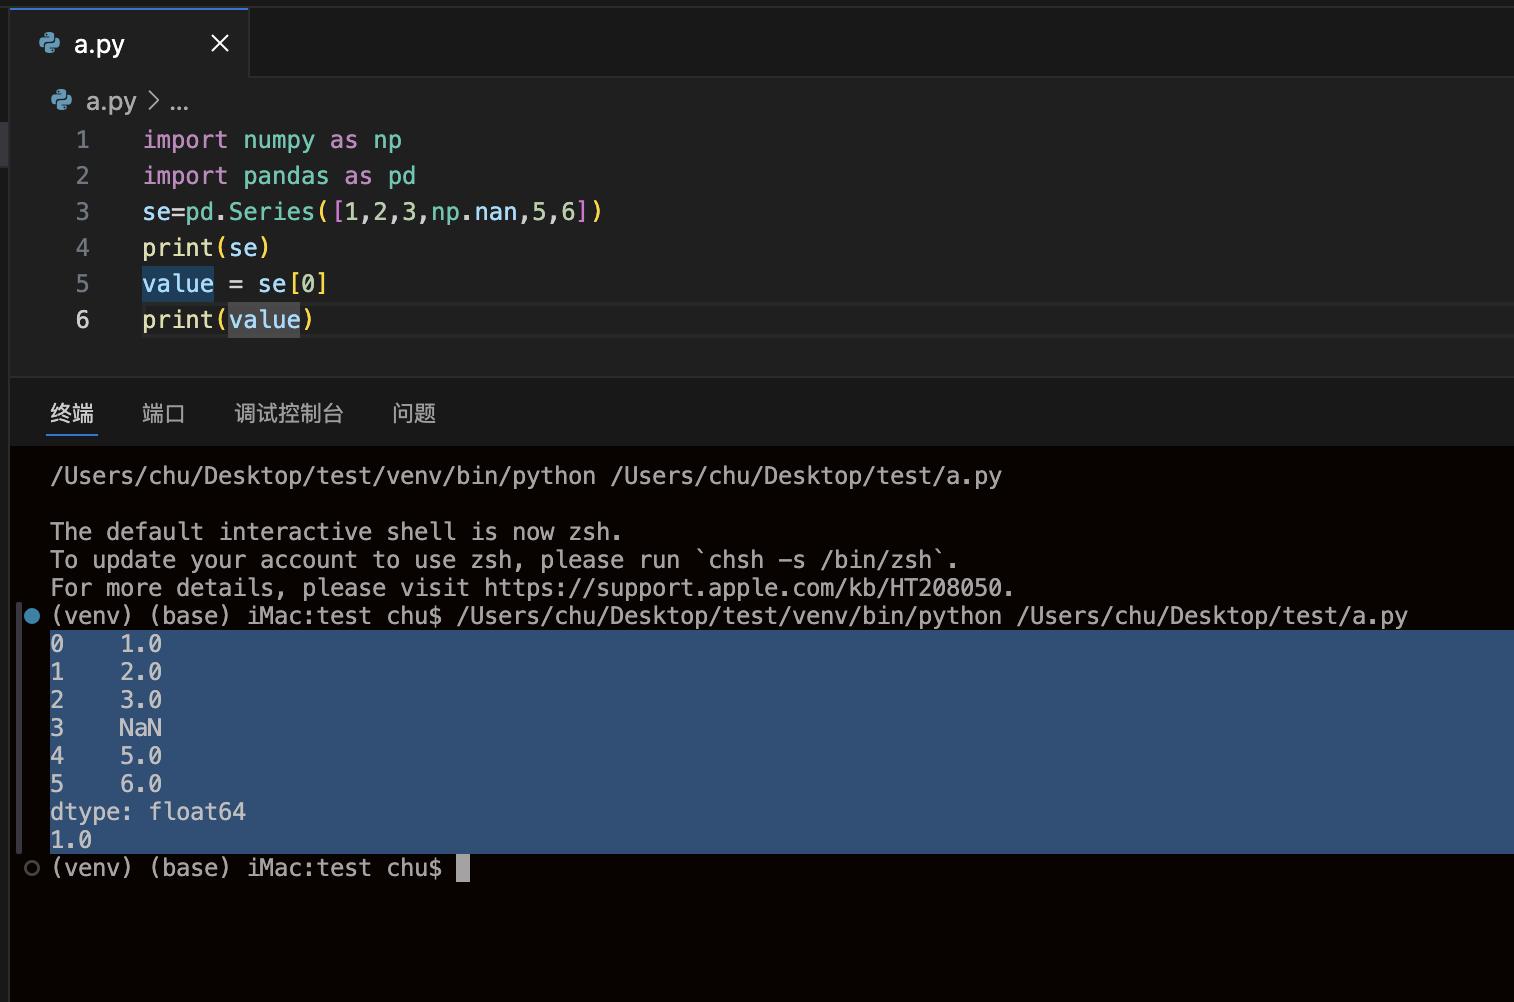Place cursor on 'numpy' in line 1
This screenshot has width=1514, height=1002.
point(279,140)
